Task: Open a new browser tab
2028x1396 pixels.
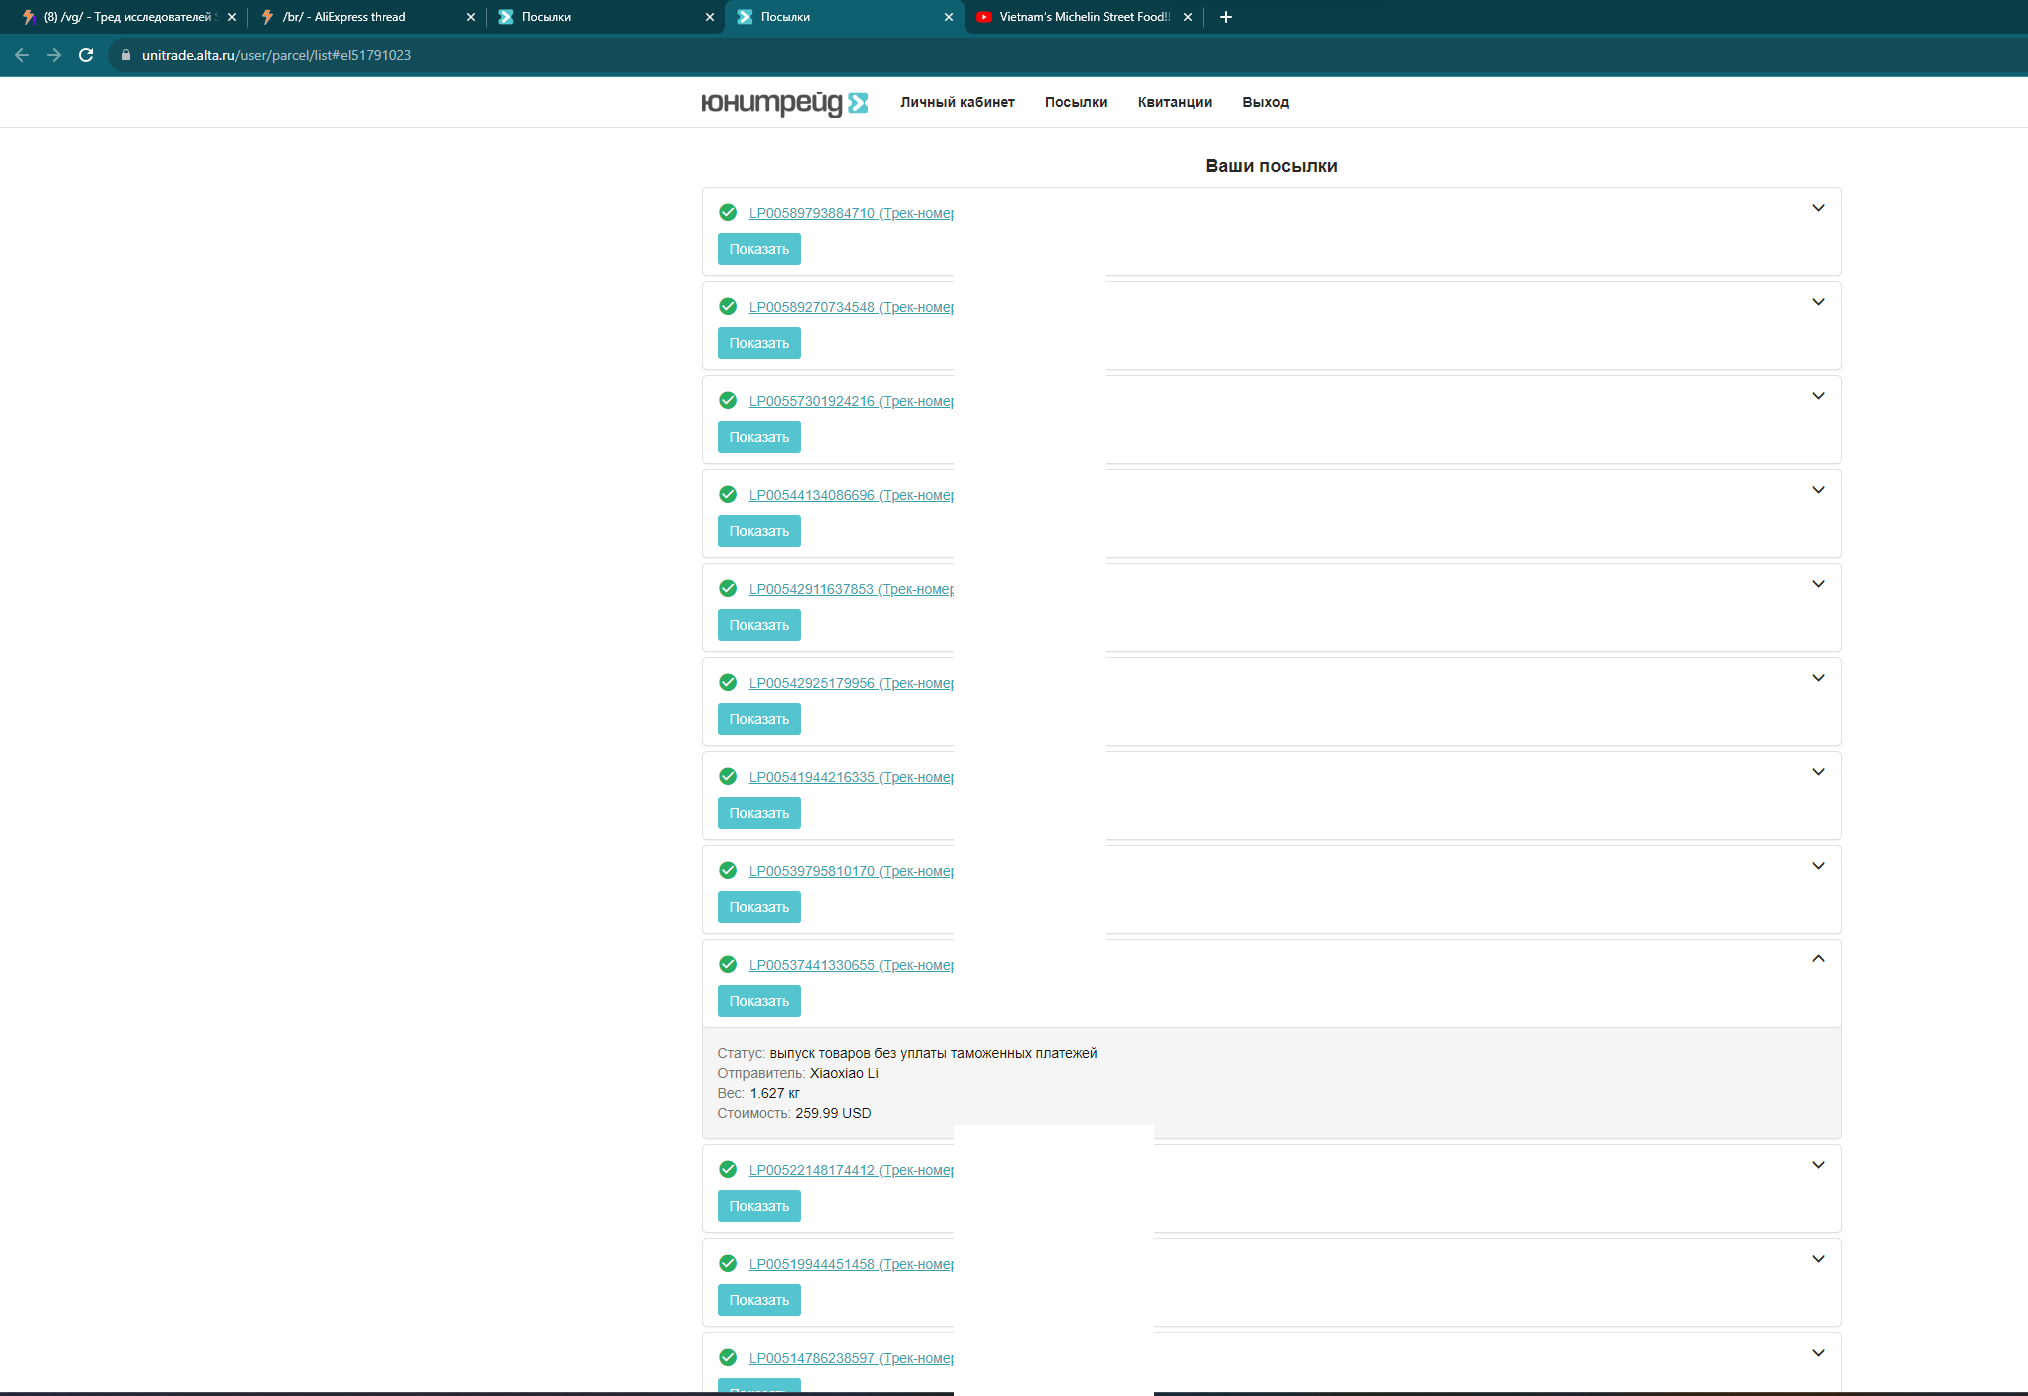Action: coord(1225,17)
